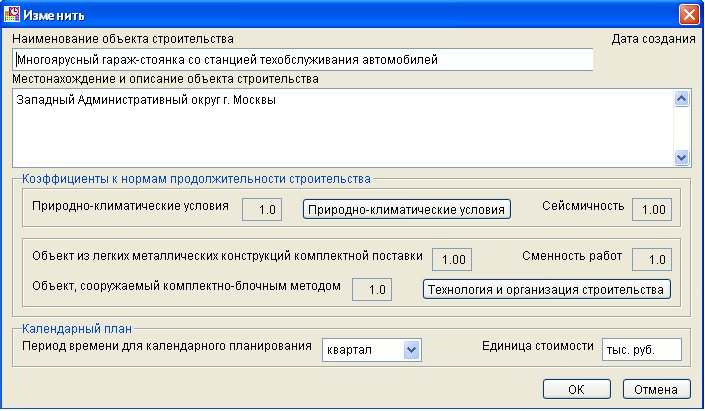Click the application icon in the title bar
Screen dimensions: 705x411
coord(12,14)
